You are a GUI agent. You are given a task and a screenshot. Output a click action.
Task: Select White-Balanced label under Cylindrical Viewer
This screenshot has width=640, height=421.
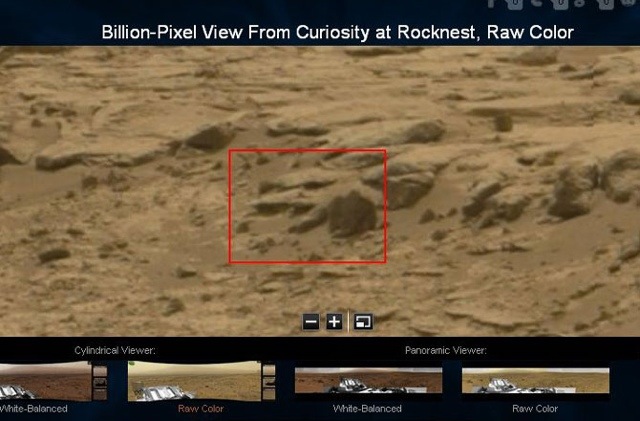tap(33, 409)
